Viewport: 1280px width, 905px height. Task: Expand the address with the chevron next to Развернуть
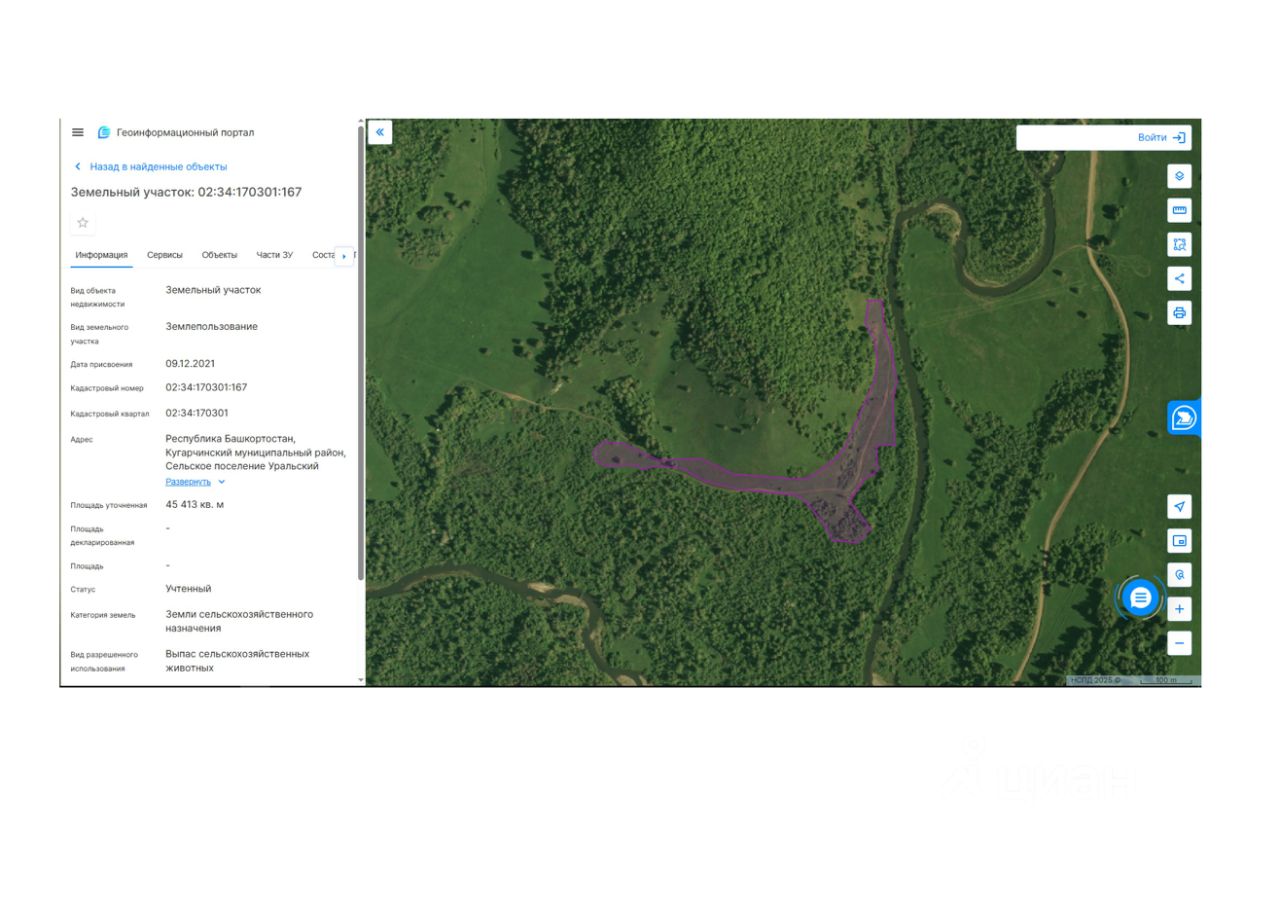(x=222, y=482)
